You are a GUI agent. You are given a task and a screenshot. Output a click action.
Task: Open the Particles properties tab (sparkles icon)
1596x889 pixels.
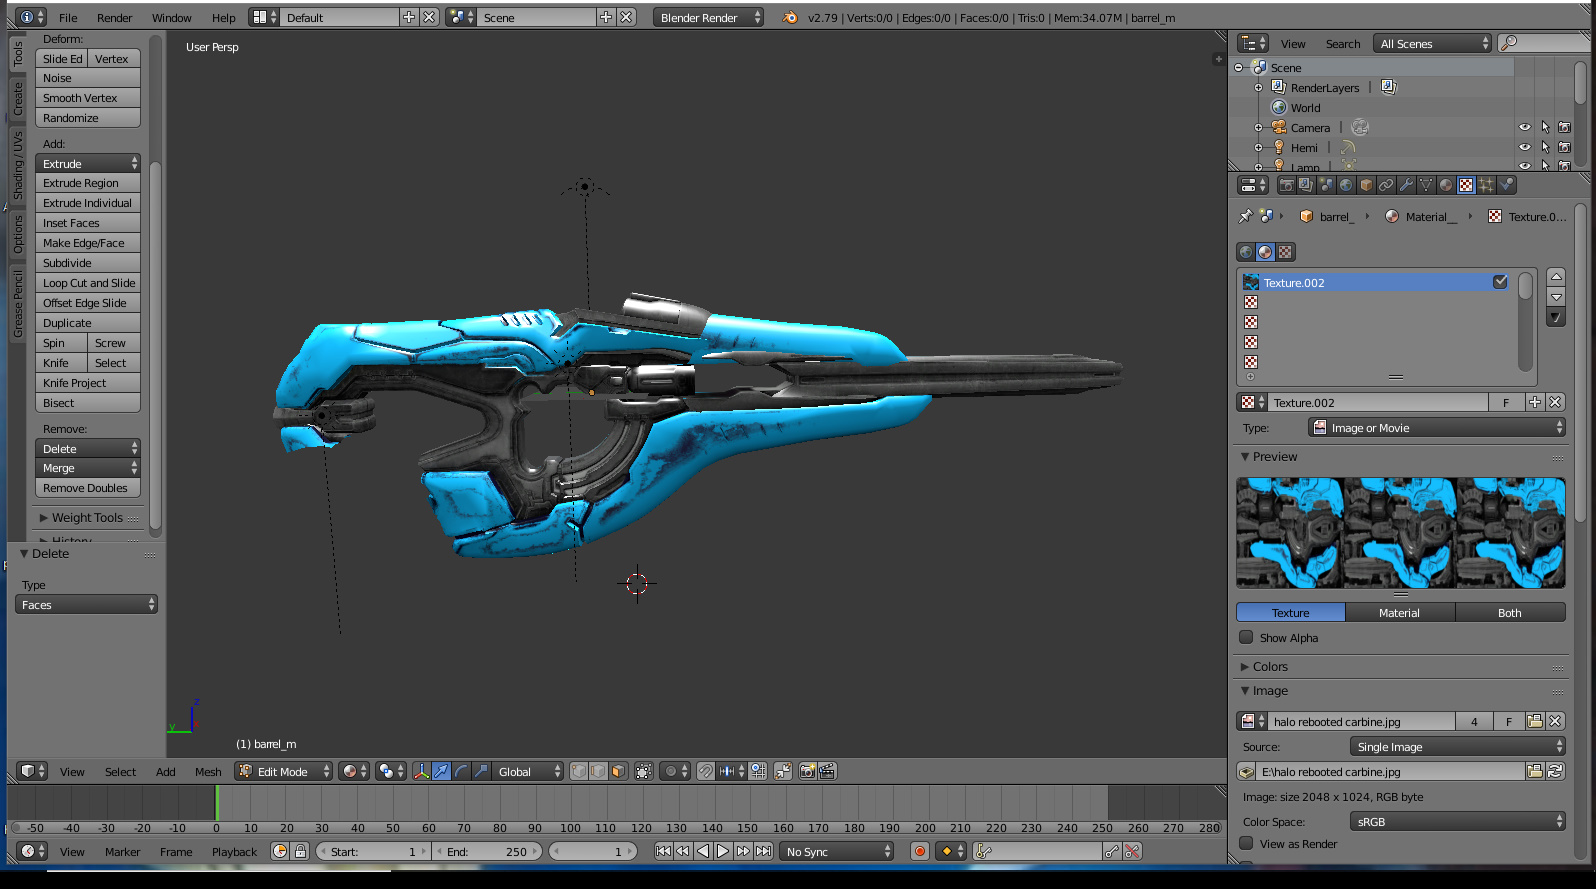(1486, 185)
